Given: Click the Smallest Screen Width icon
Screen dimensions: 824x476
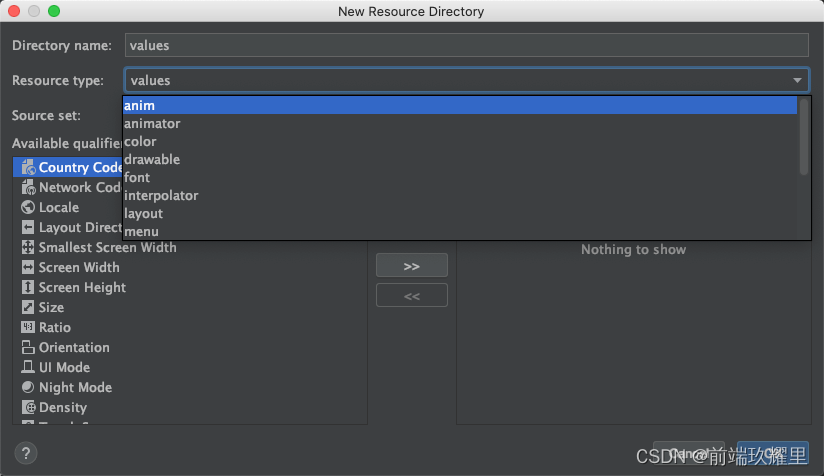Looking at the screenshot, I should 28,247.
